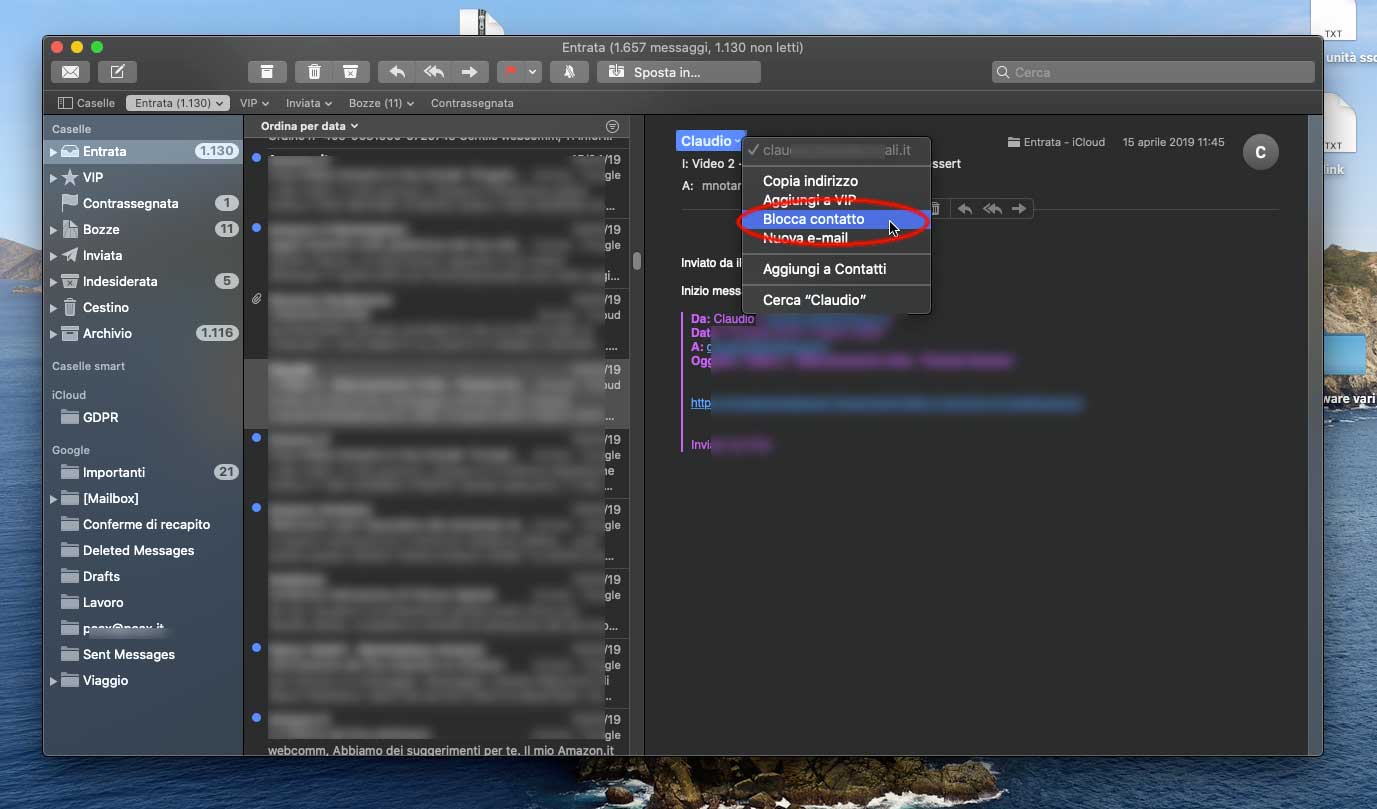Screen dimensions: 1377x809
Task: Open the Sent Messages folder
Action: point(143,654)
